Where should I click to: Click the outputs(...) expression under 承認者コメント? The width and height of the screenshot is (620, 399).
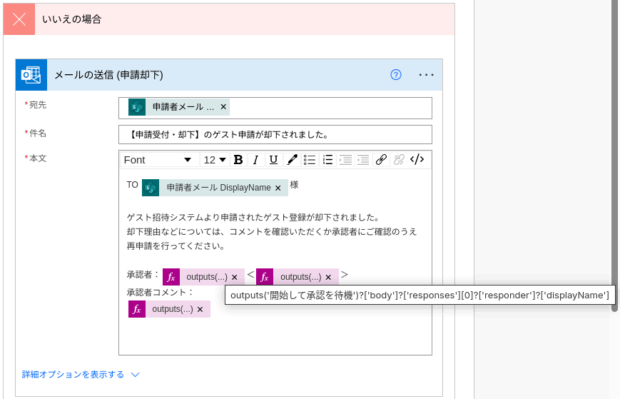(x=169, y=309)
